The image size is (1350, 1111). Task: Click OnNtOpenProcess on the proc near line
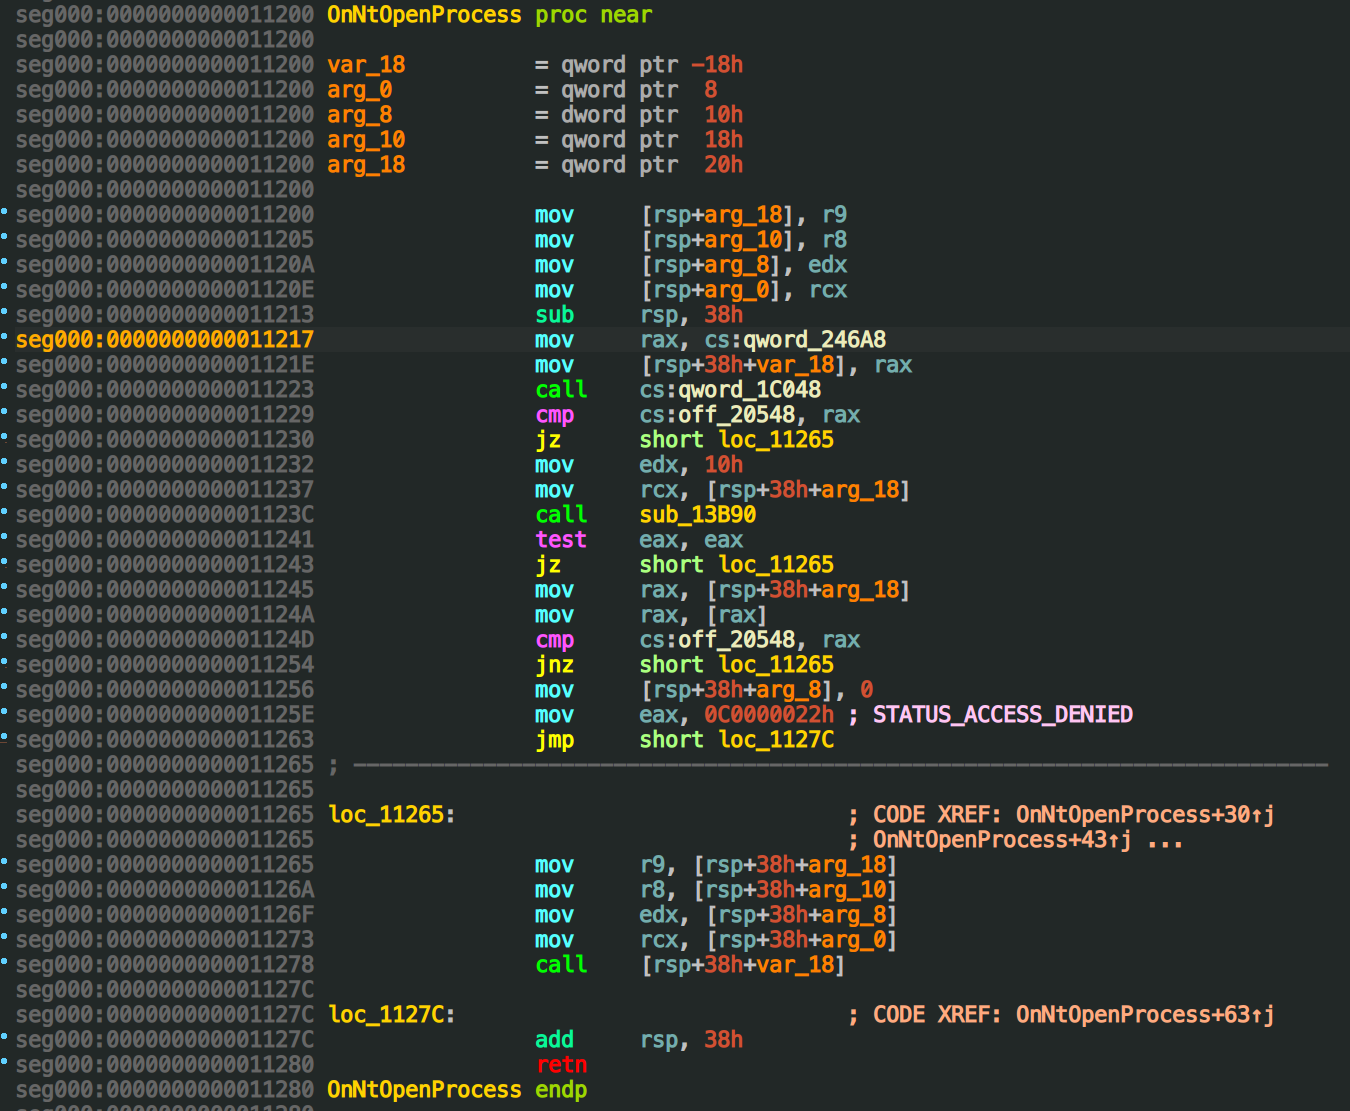[424, 15]
